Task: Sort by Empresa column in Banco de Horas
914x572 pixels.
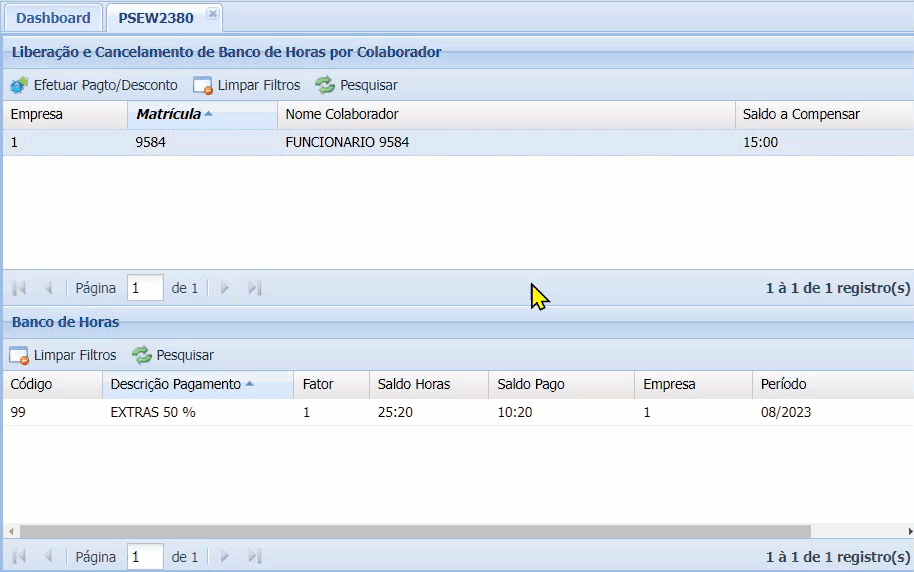Action: point(693,384)
